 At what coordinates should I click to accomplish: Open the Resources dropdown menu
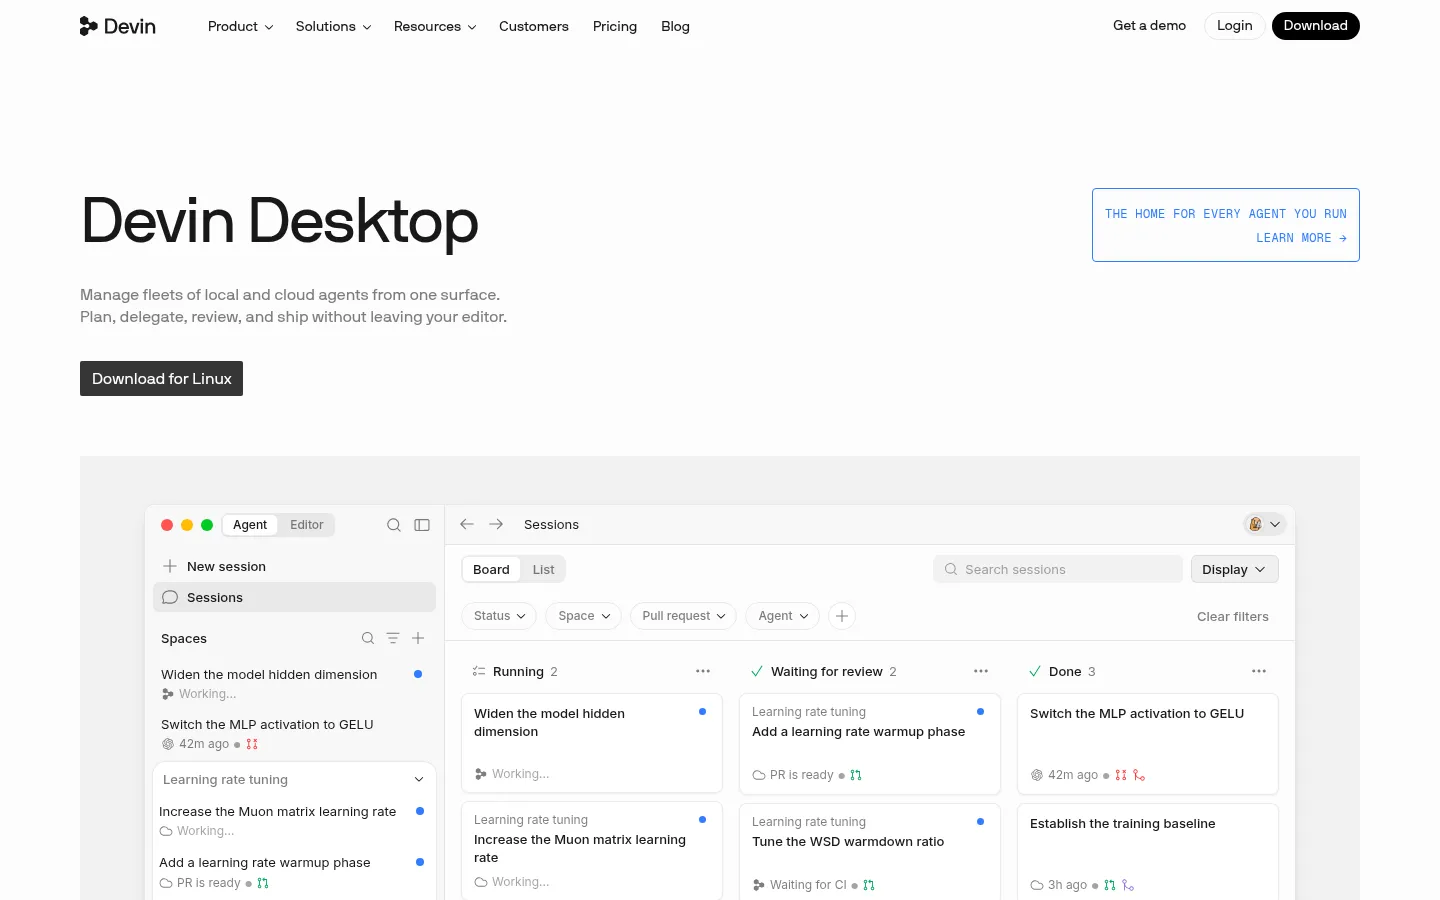point(434,26)
